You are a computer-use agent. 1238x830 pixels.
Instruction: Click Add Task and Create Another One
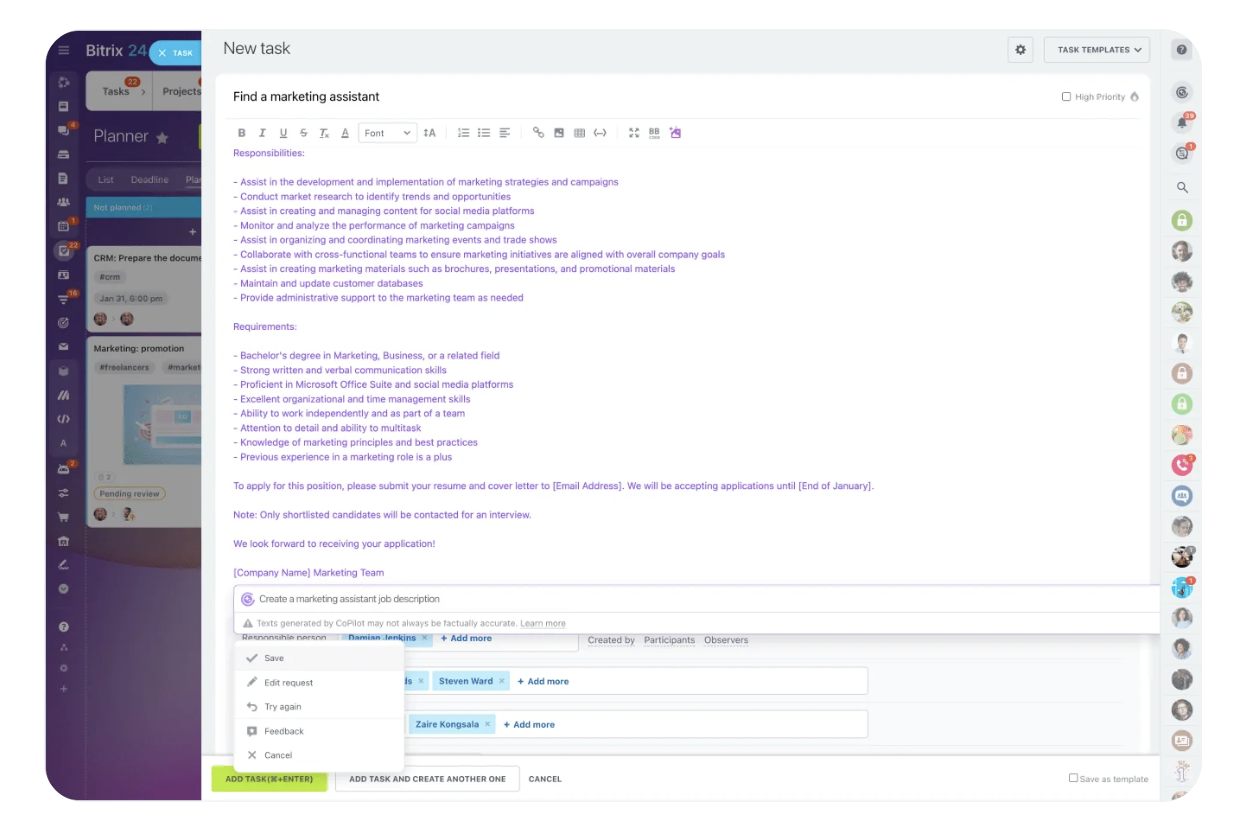tap(427, 779)
